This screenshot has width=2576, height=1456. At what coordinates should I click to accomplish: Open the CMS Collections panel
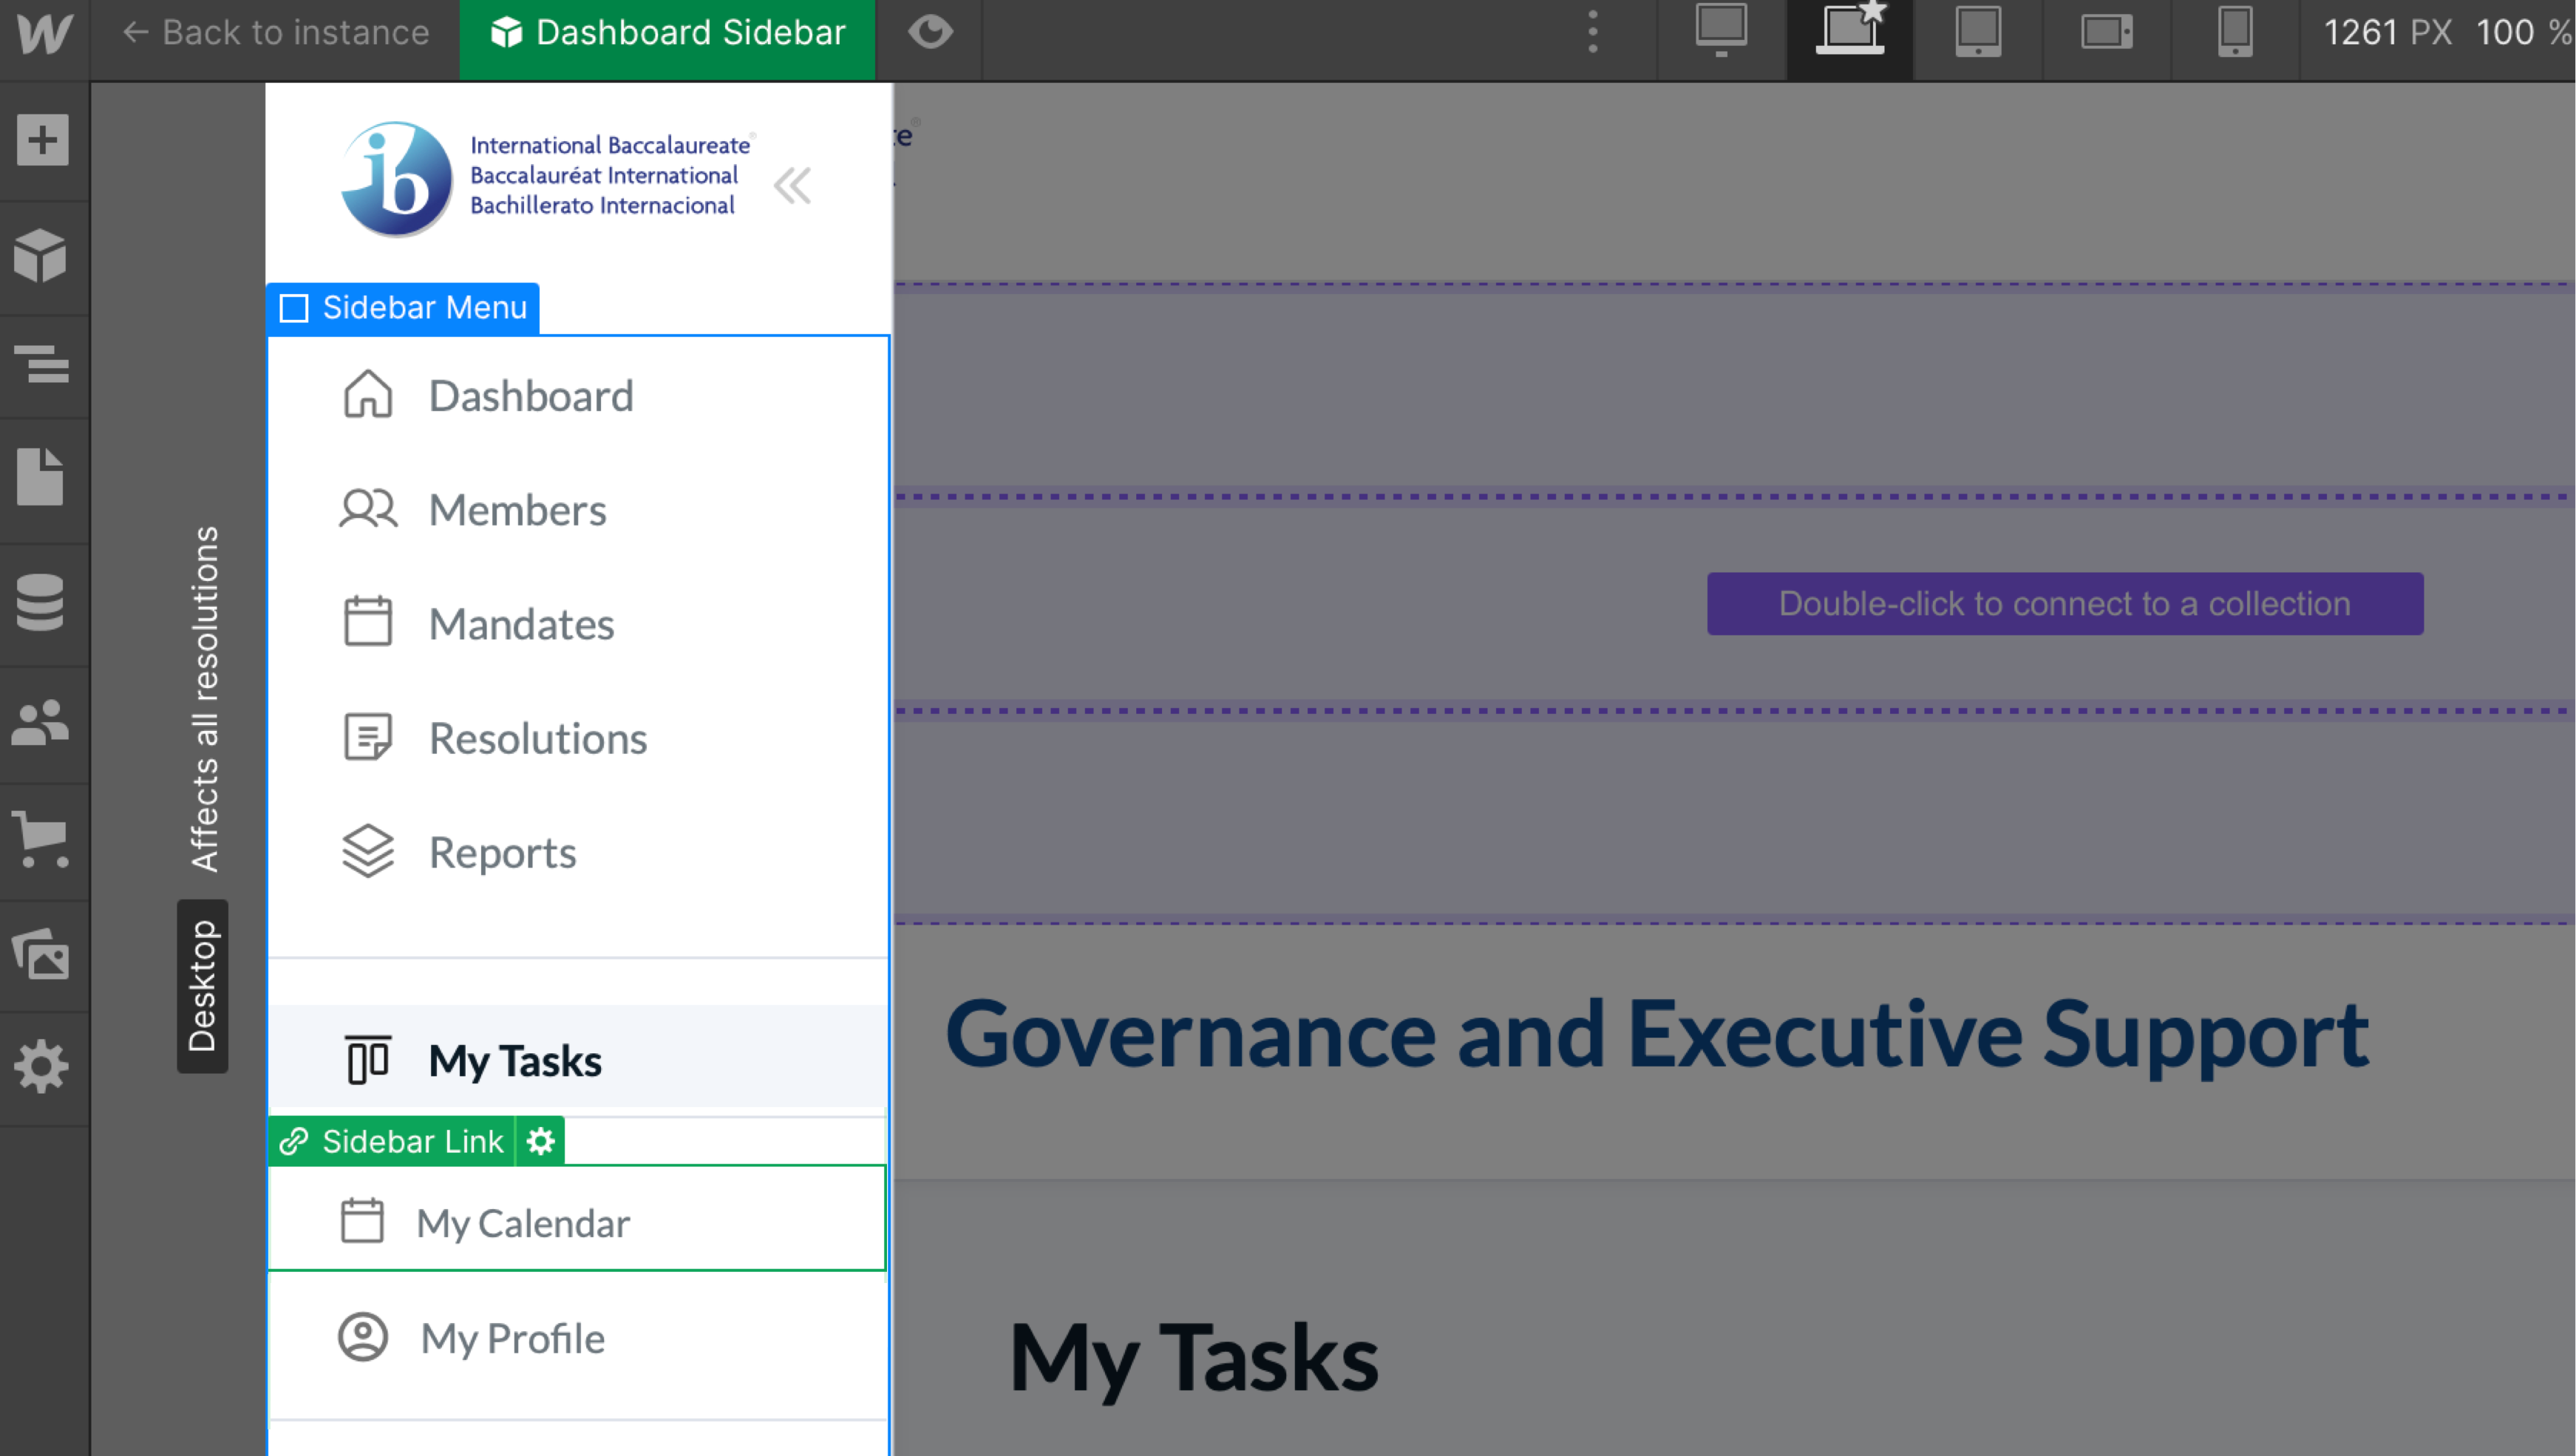pyautogui.click(x=42, y=602)
